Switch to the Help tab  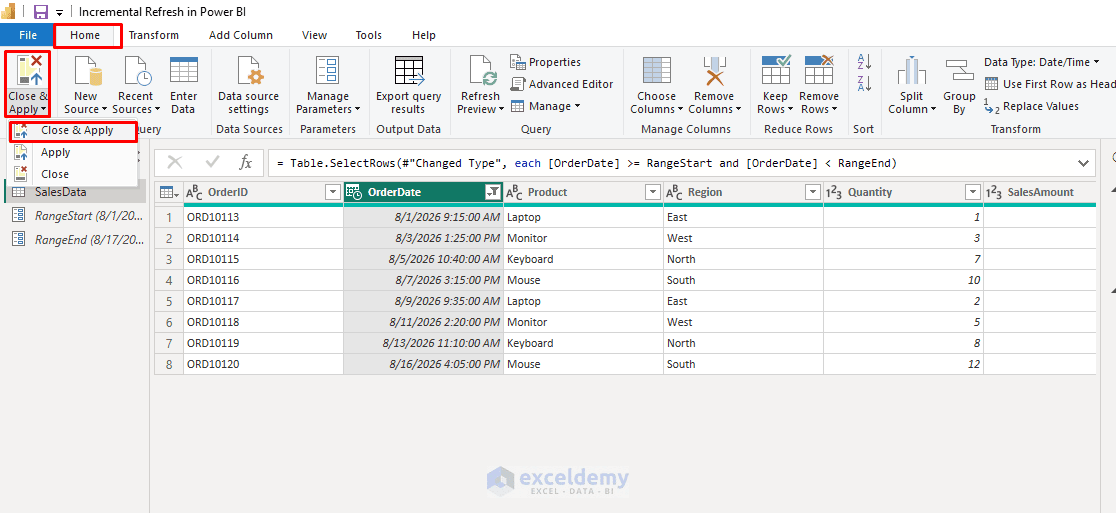point(424,35)
